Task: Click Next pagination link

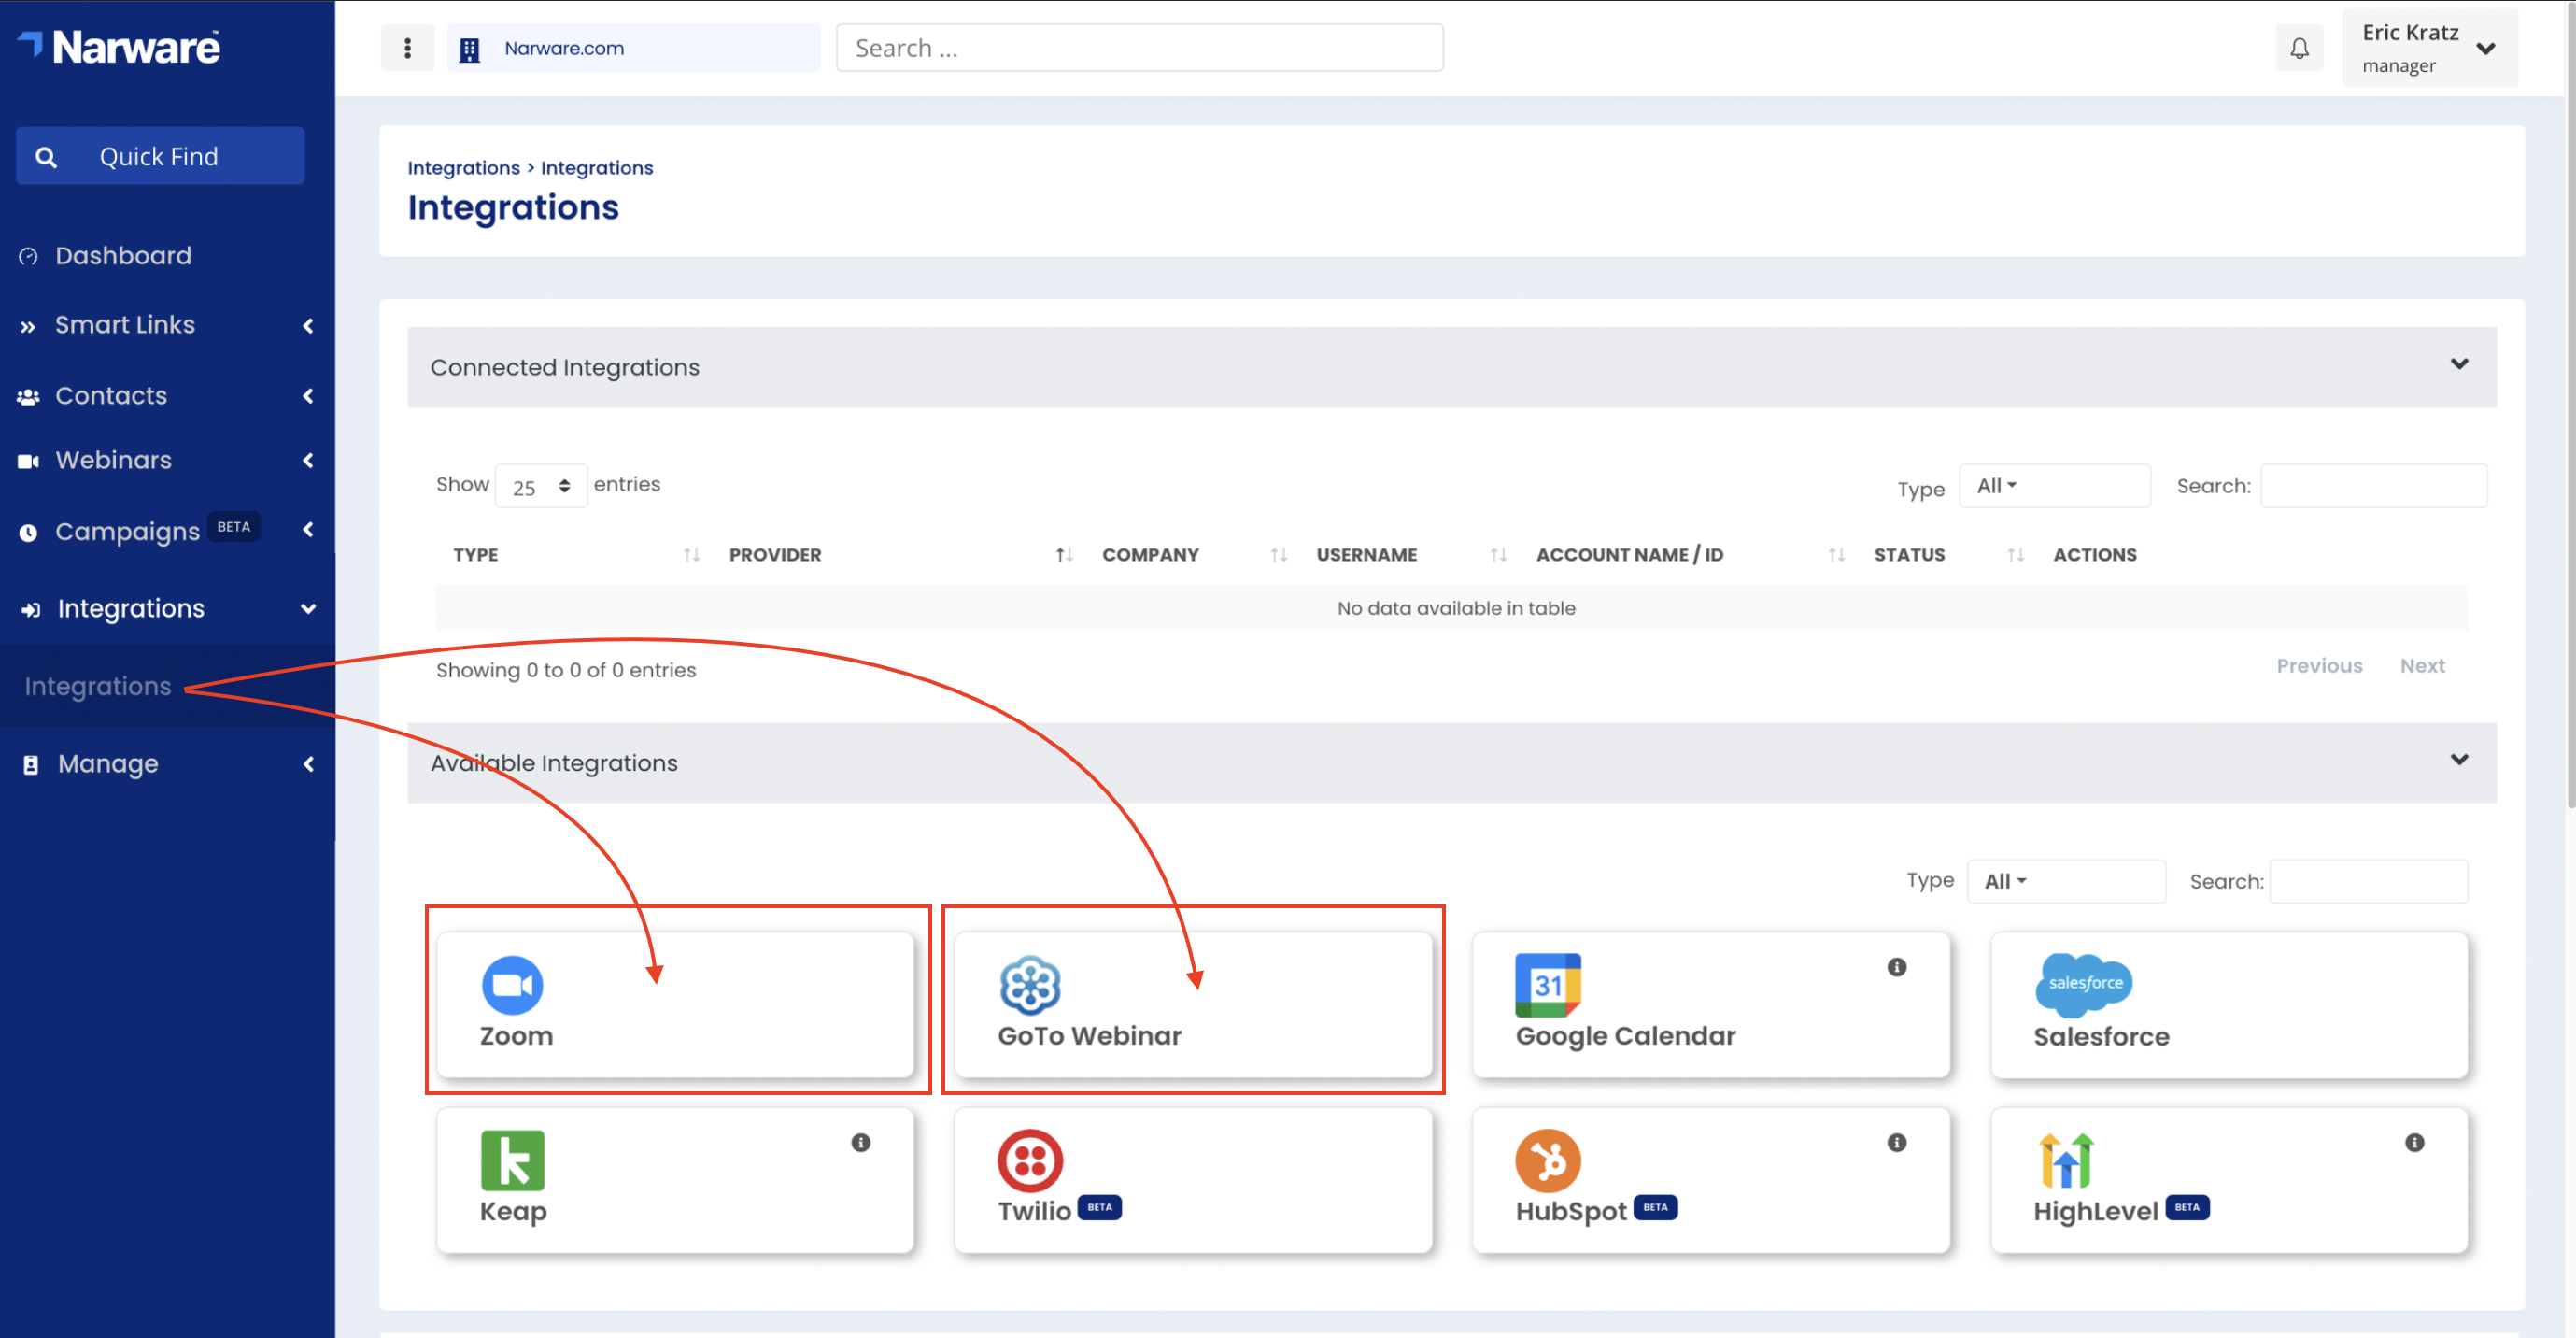Action: tap(2422, 666)
